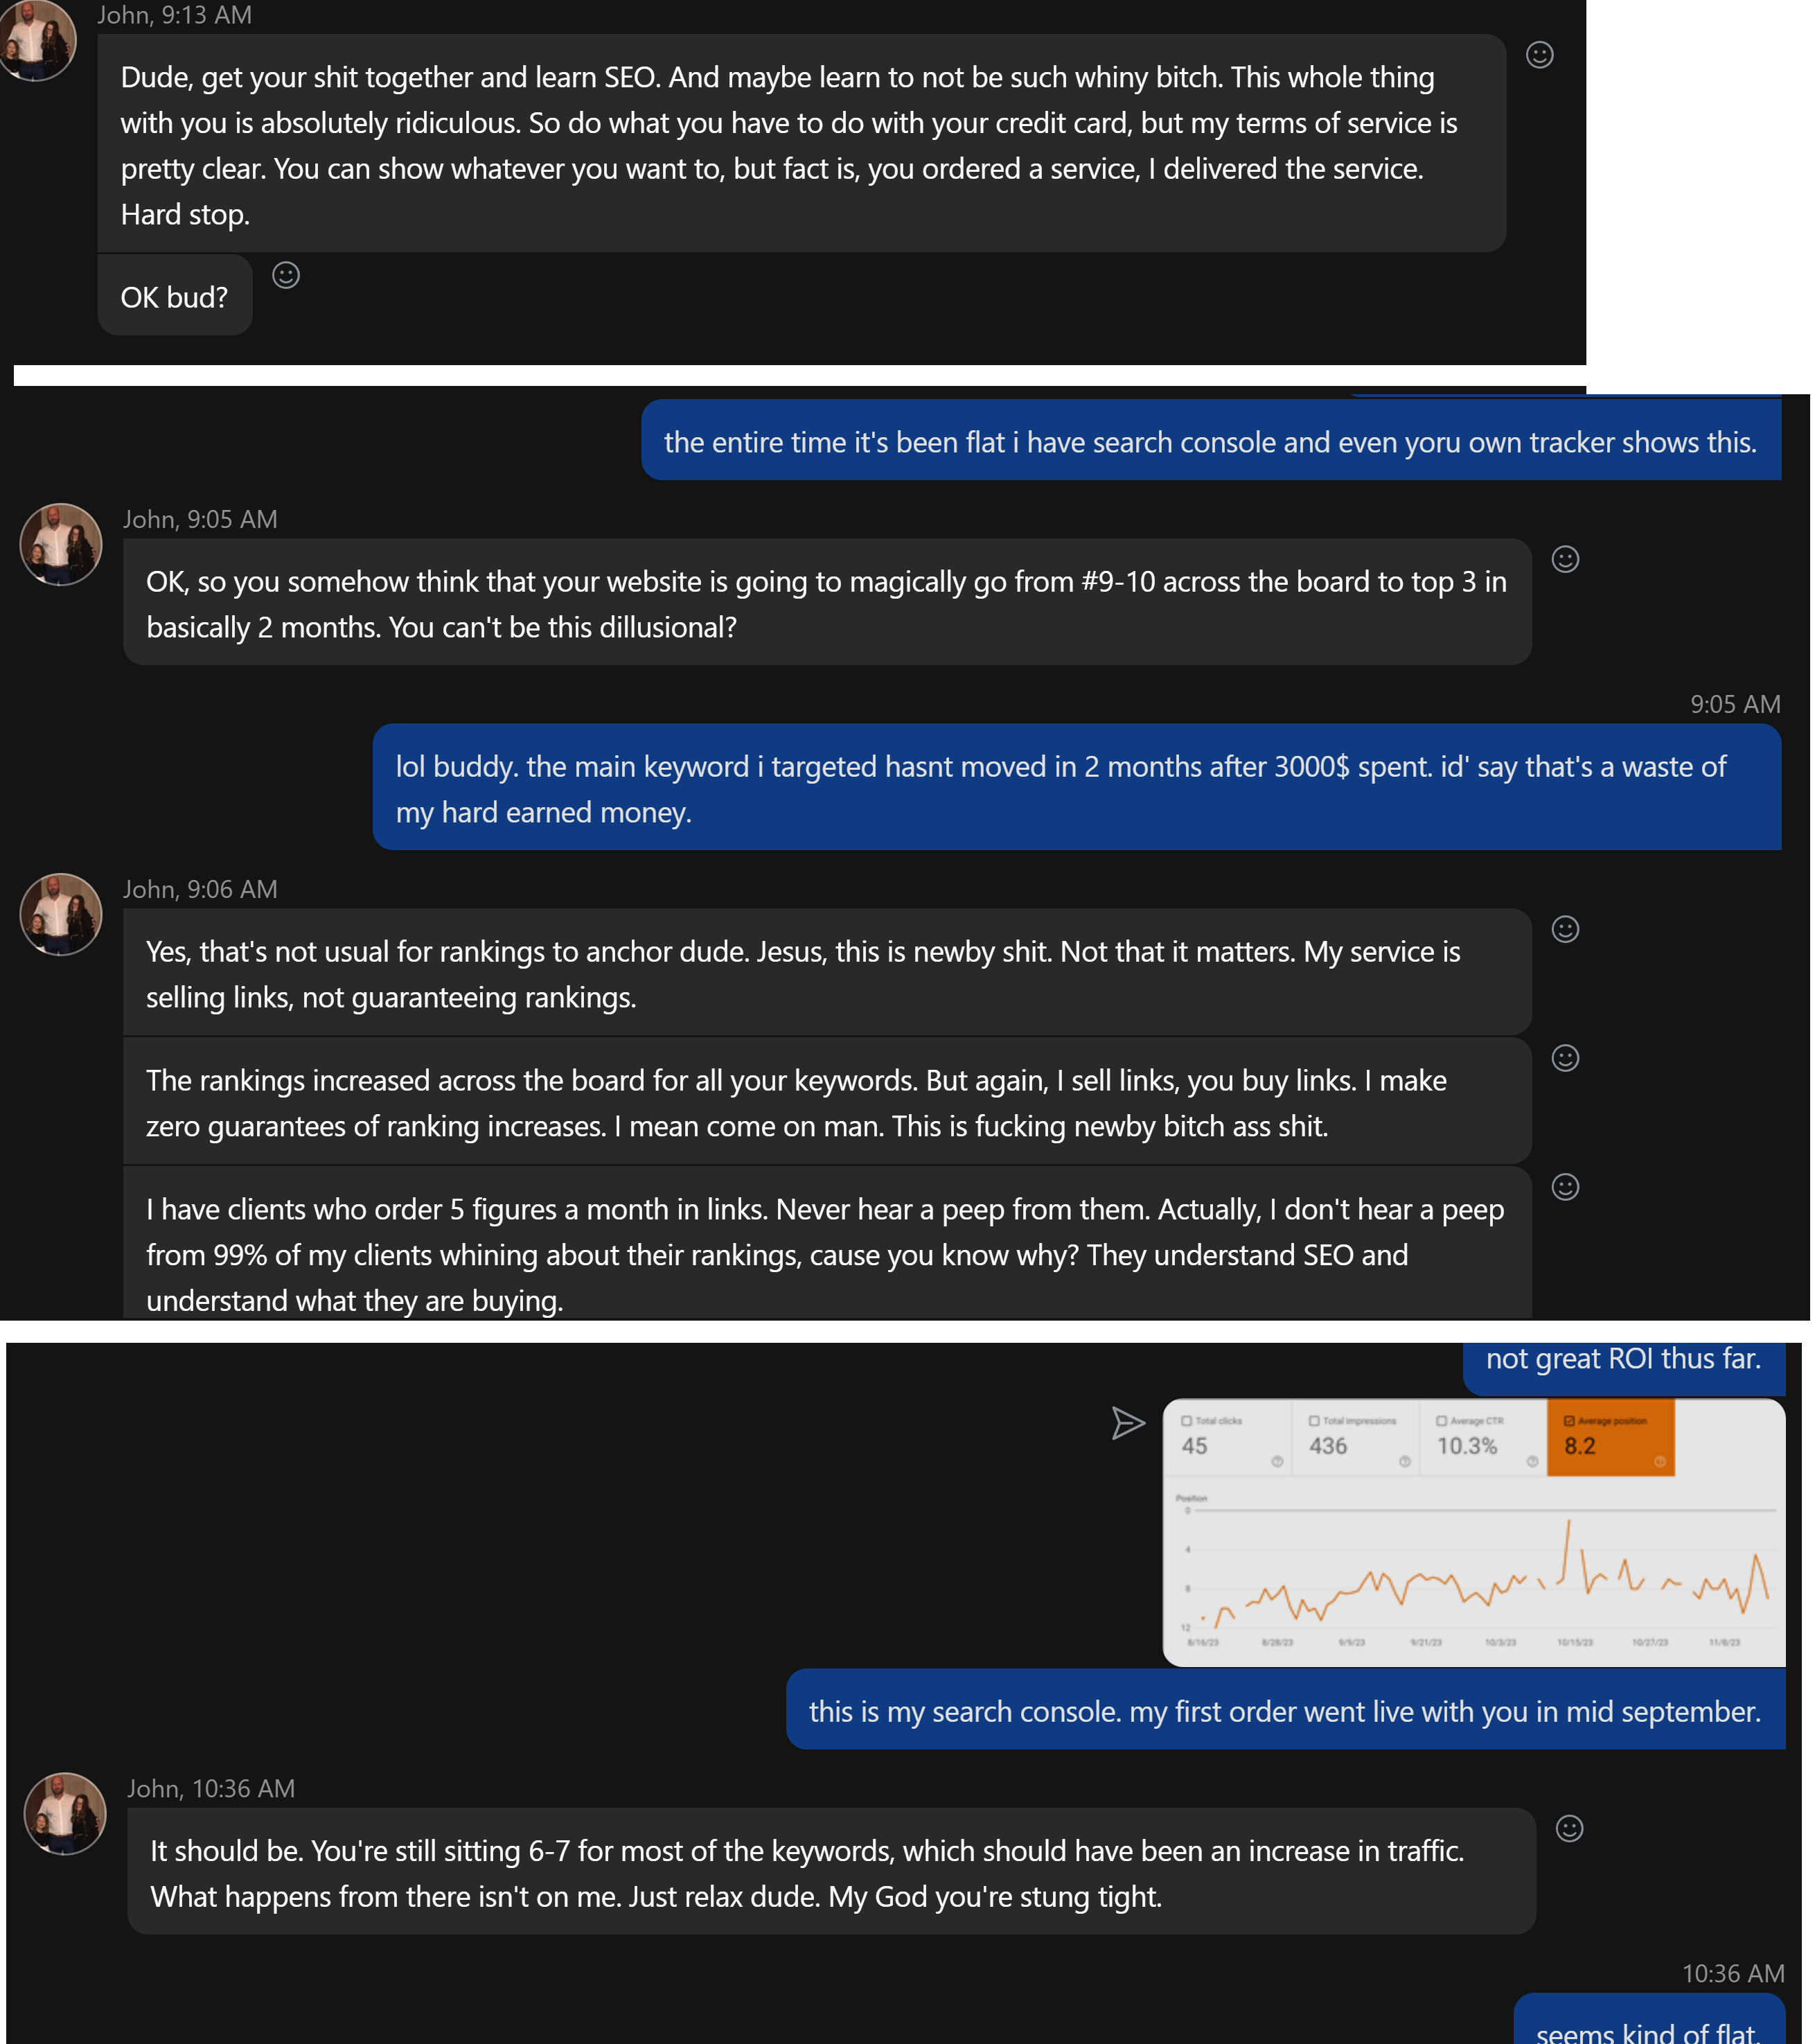Click the reaction smiley next to "OK bud?"
This screenshot has width=1815, height=2044.
point(286,275)
